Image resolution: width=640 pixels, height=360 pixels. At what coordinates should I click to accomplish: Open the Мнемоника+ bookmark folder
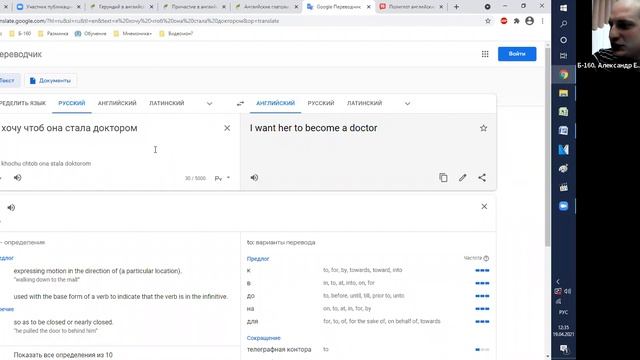[x=133, y=33]
